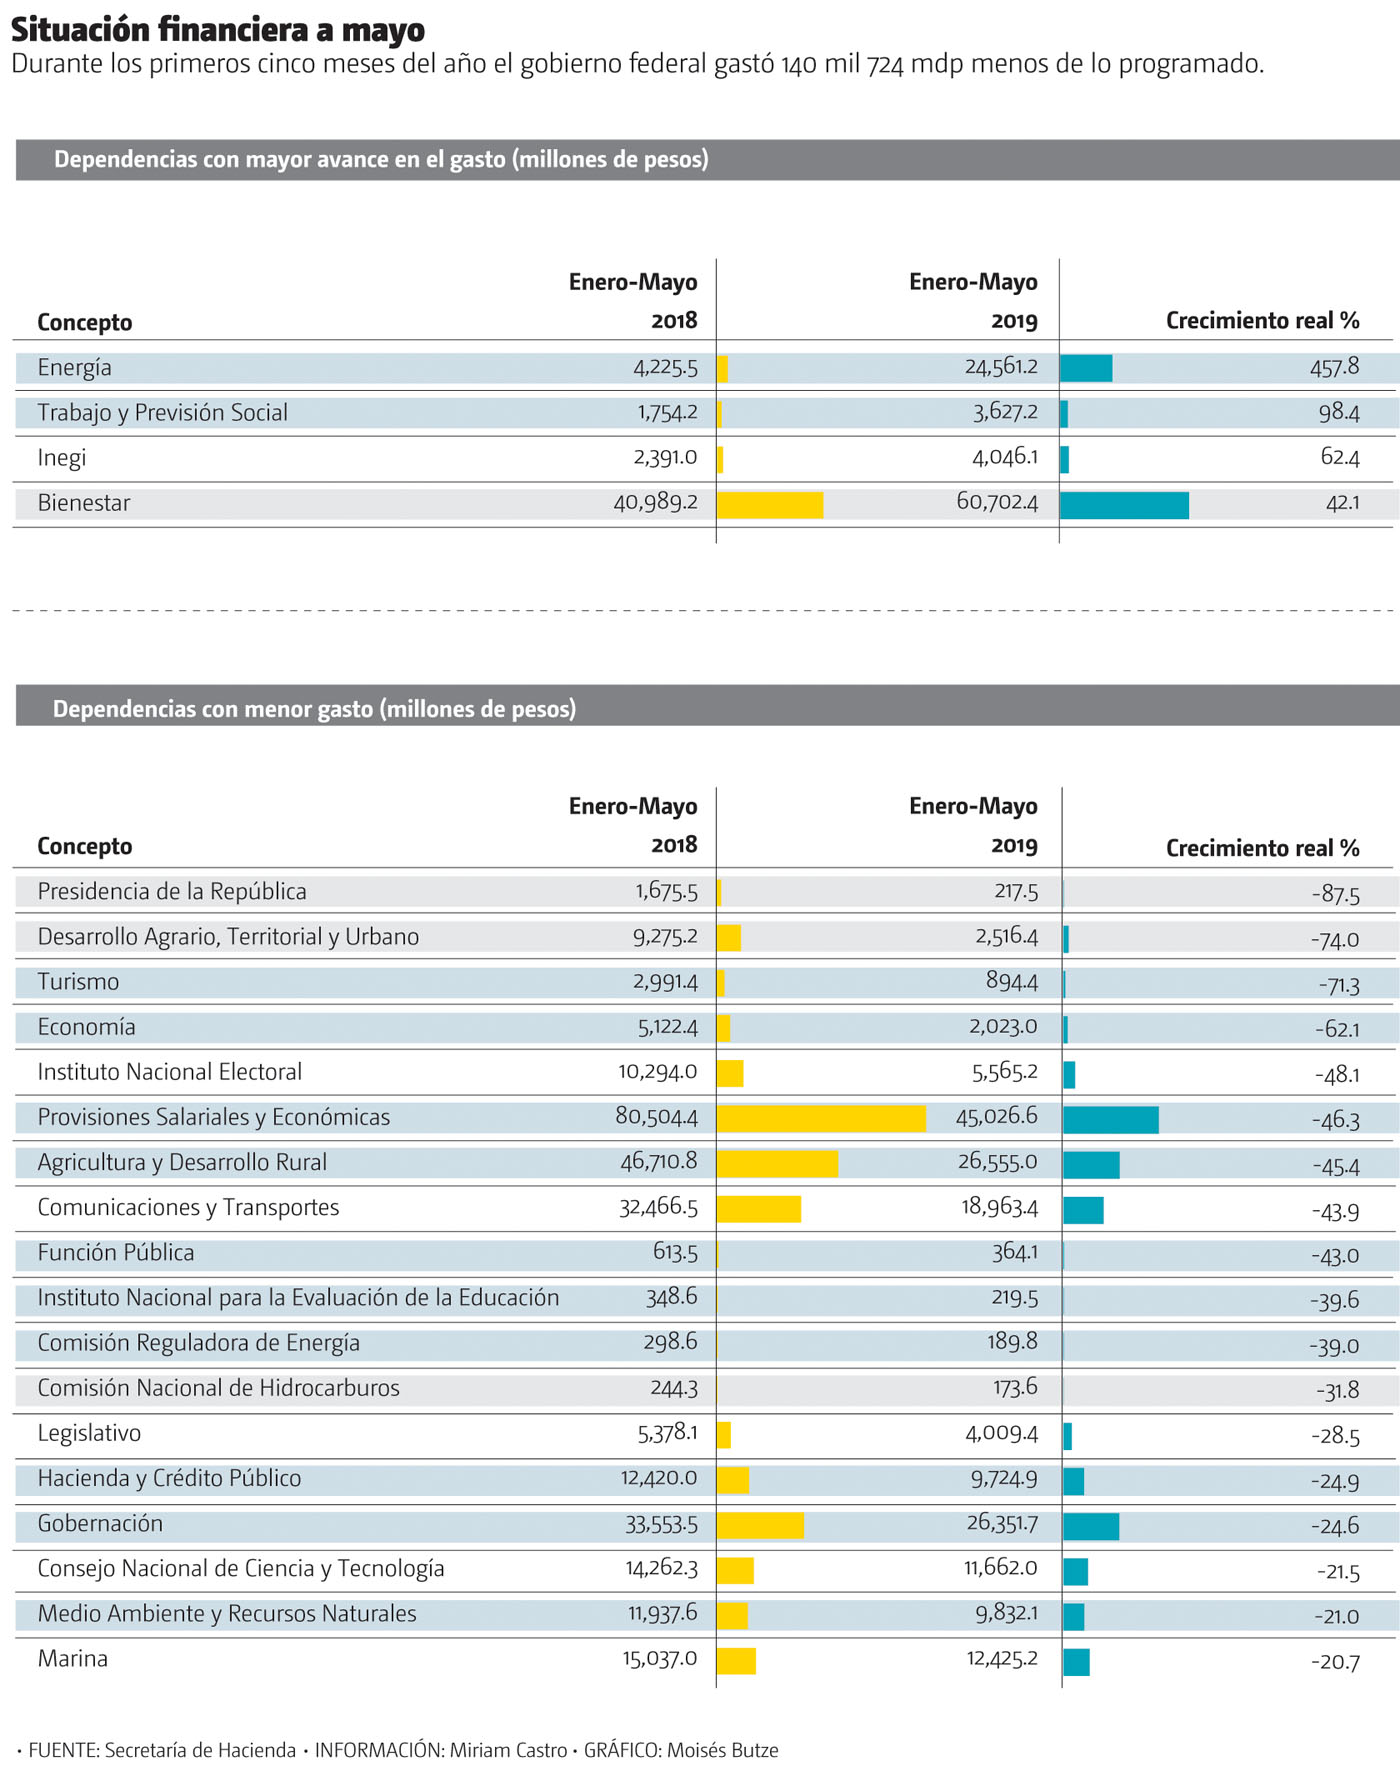Click the Inegi row label
Viewport: 1400px width, 1766px height.
pos(62,458)
